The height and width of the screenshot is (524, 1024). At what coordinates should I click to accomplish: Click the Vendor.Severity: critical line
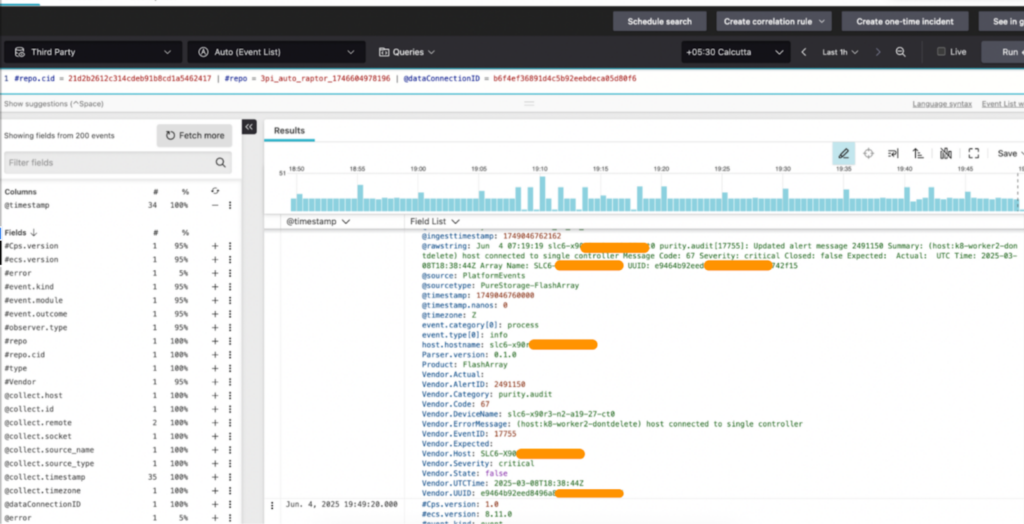coord(478,464)
